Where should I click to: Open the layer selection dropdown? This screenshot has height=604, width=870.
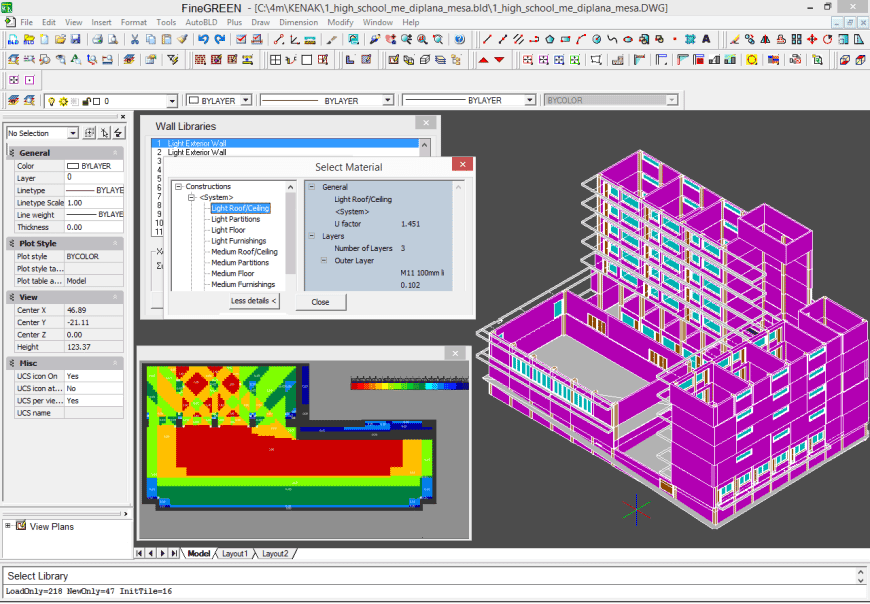[x=174, y=101]
